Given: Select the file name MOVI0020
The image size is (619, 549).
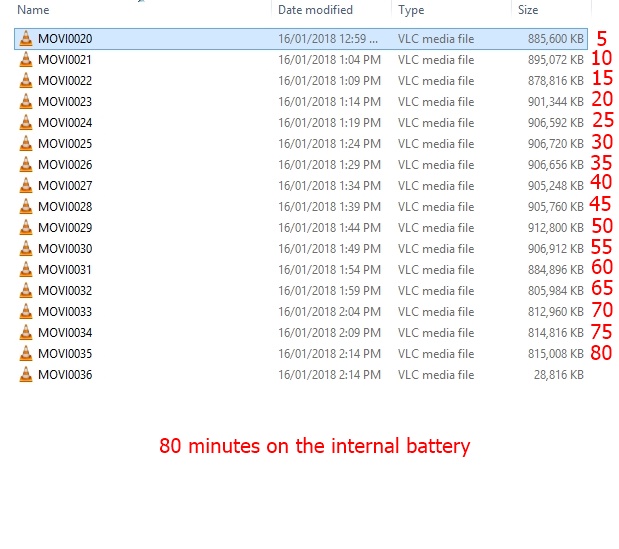Looking at the screenshot, I should click(x=65, y=39).
